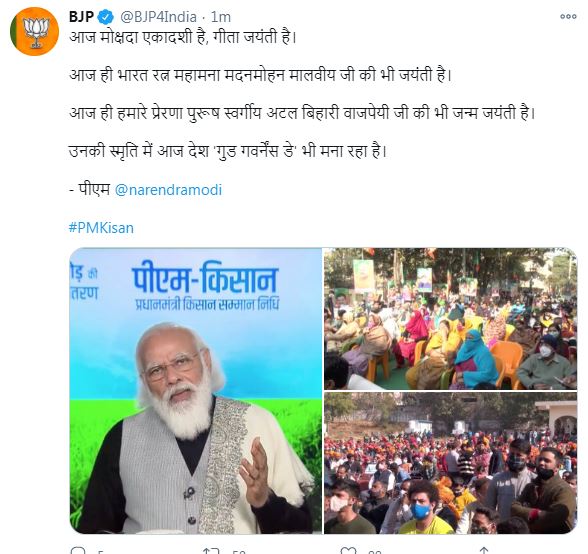Open the #PMKisan hashtag
Viewport: 588px width, 554px height.
click(x=101, y=228)
